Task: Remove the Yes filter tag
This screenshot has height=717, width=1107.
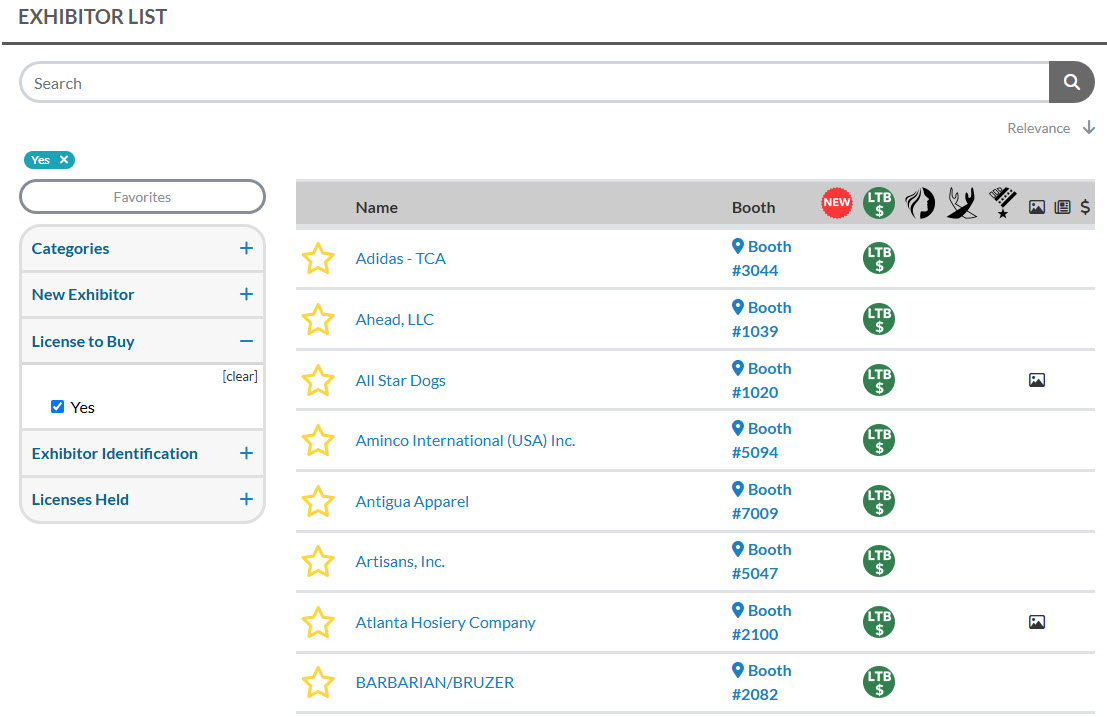Action: point(64,160)
